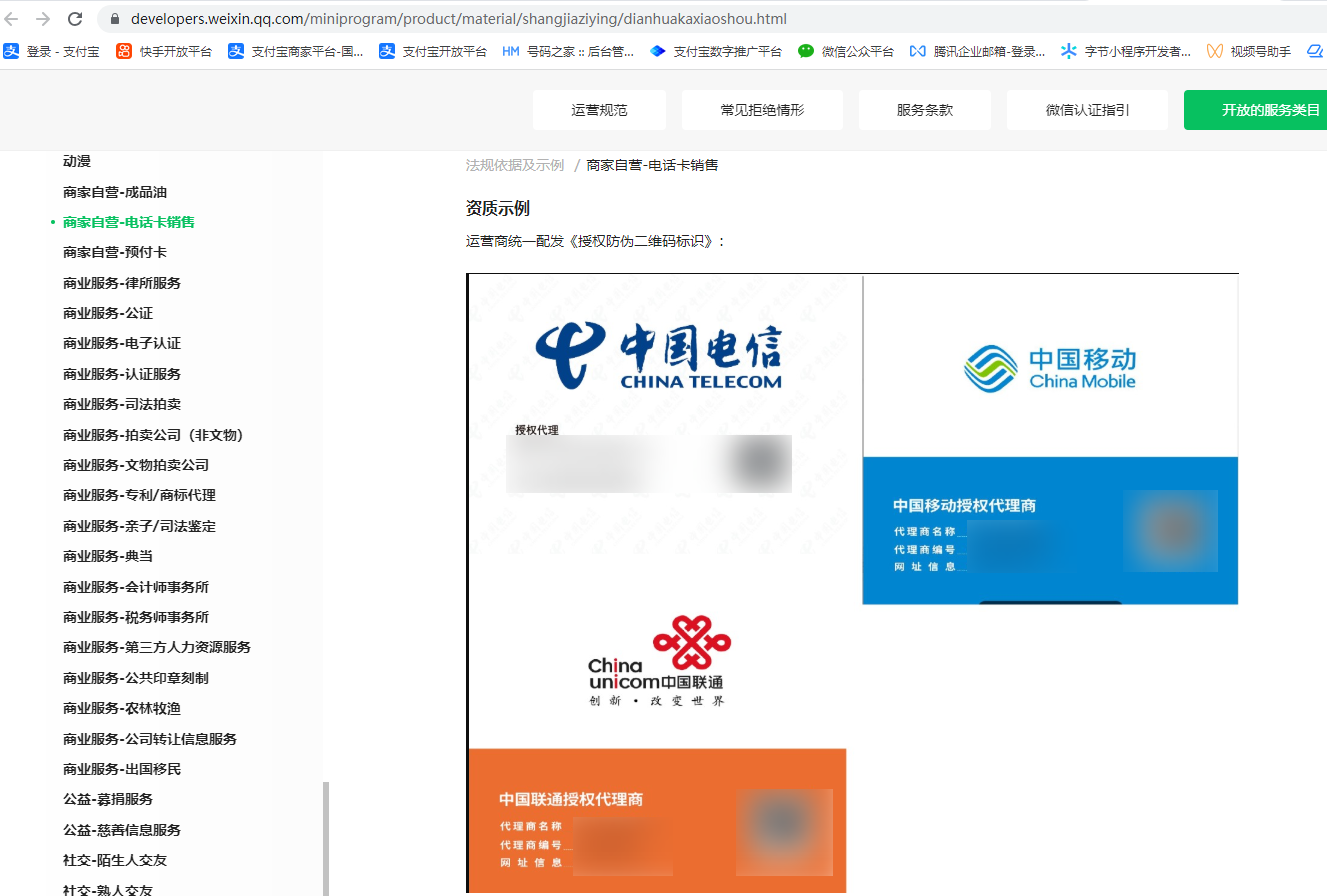This screenshot has width=1327, height=896.
Task: Open the 支付宝数字推广平台 bookmark
Action: coord(716,51)
